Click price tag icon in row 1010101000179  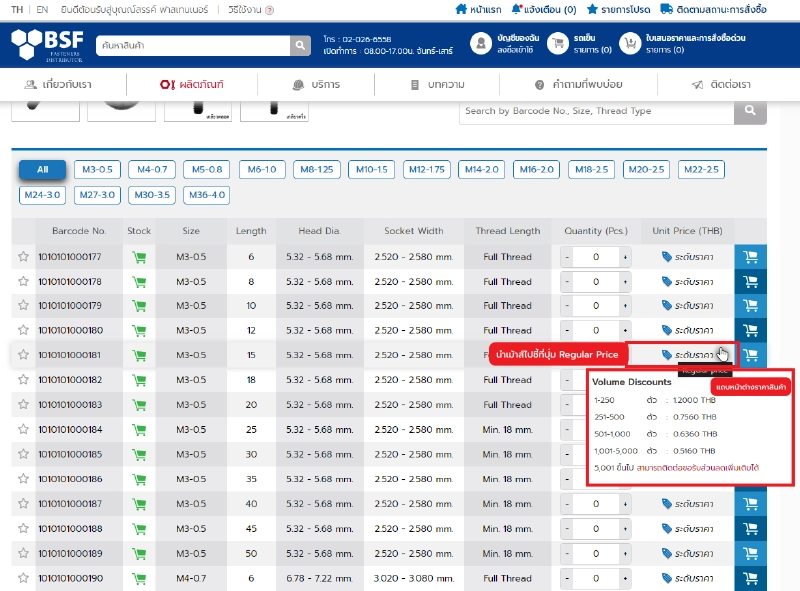[667, 306]
